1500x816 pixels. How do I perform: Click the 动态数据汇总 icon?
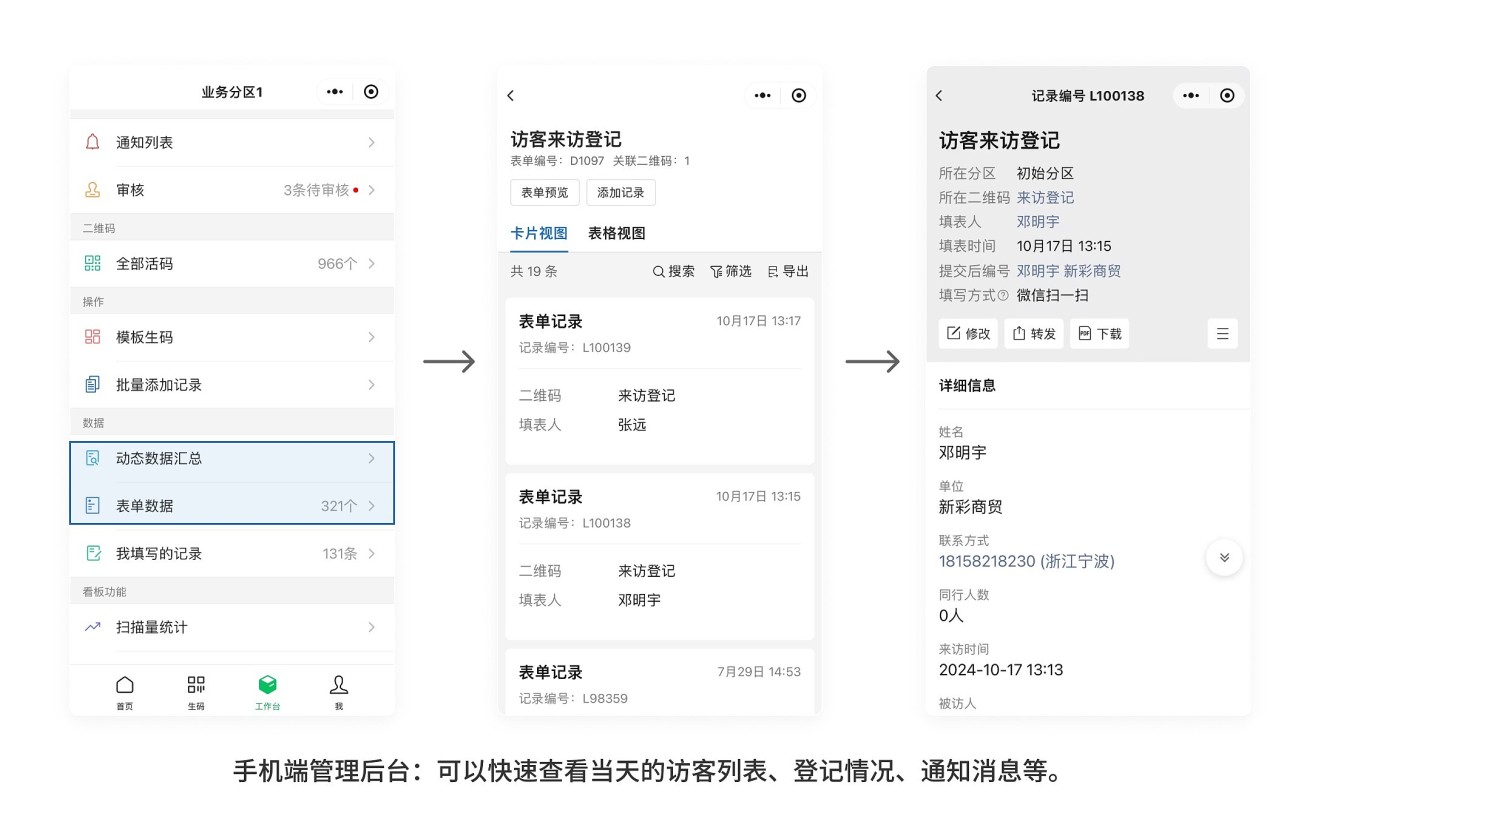click(x=92, y=458)
